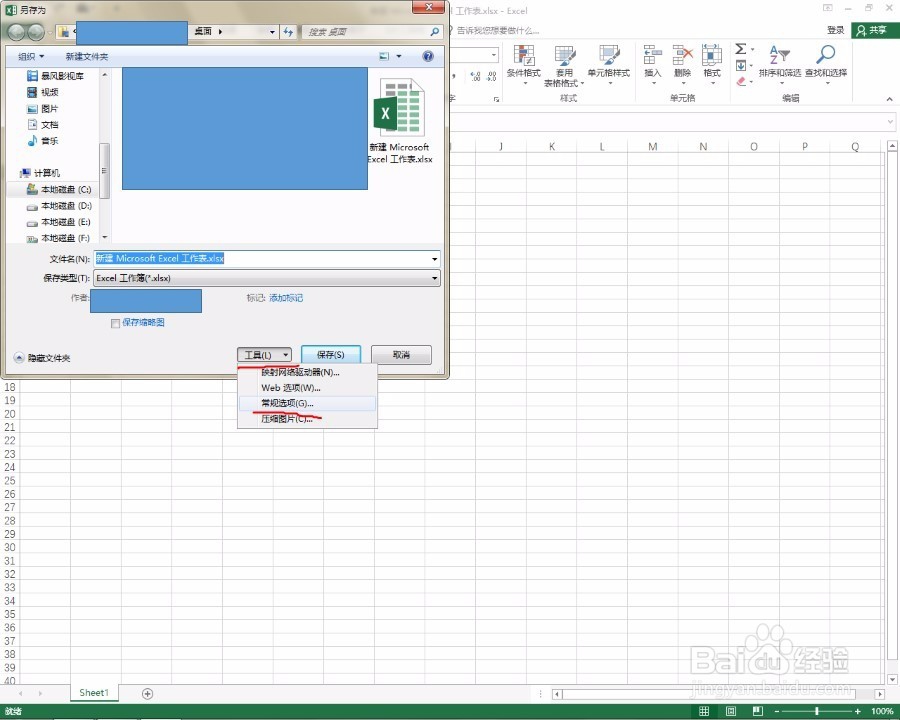Select Local Disk (C:) in navigation pane
The image size is (900, 720).
click(59, 189)
